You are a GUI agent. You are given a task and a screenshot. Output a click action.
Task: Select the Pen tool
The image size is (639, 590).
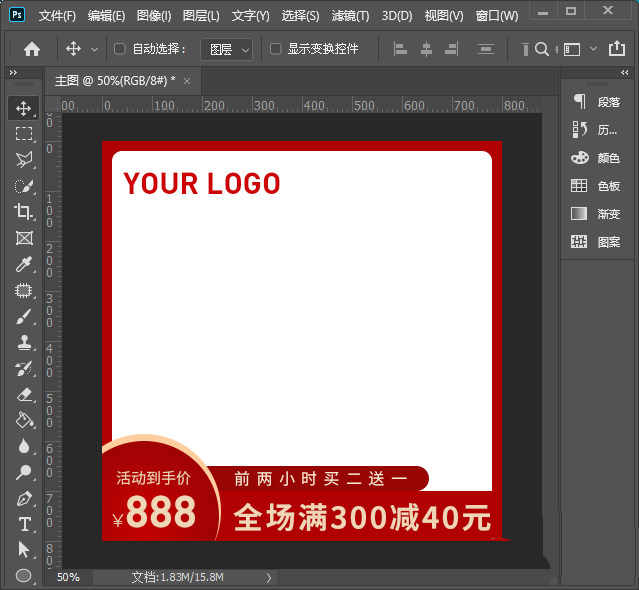pyautogui.click(x=24, y=499)
